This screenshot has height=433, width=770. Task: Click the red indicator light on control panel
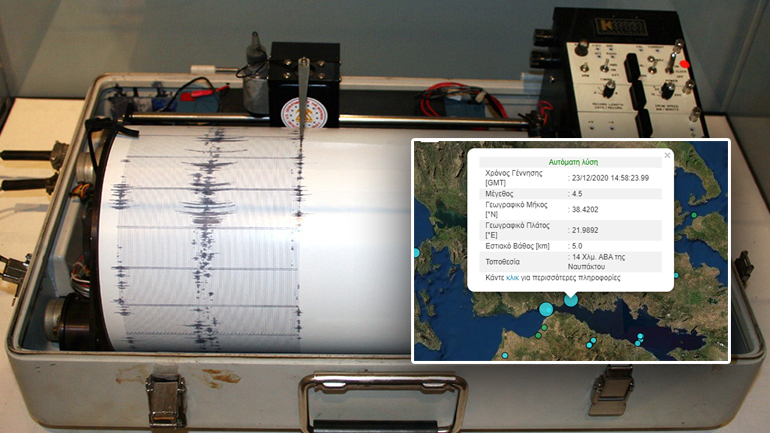click(x=684, y=65)
